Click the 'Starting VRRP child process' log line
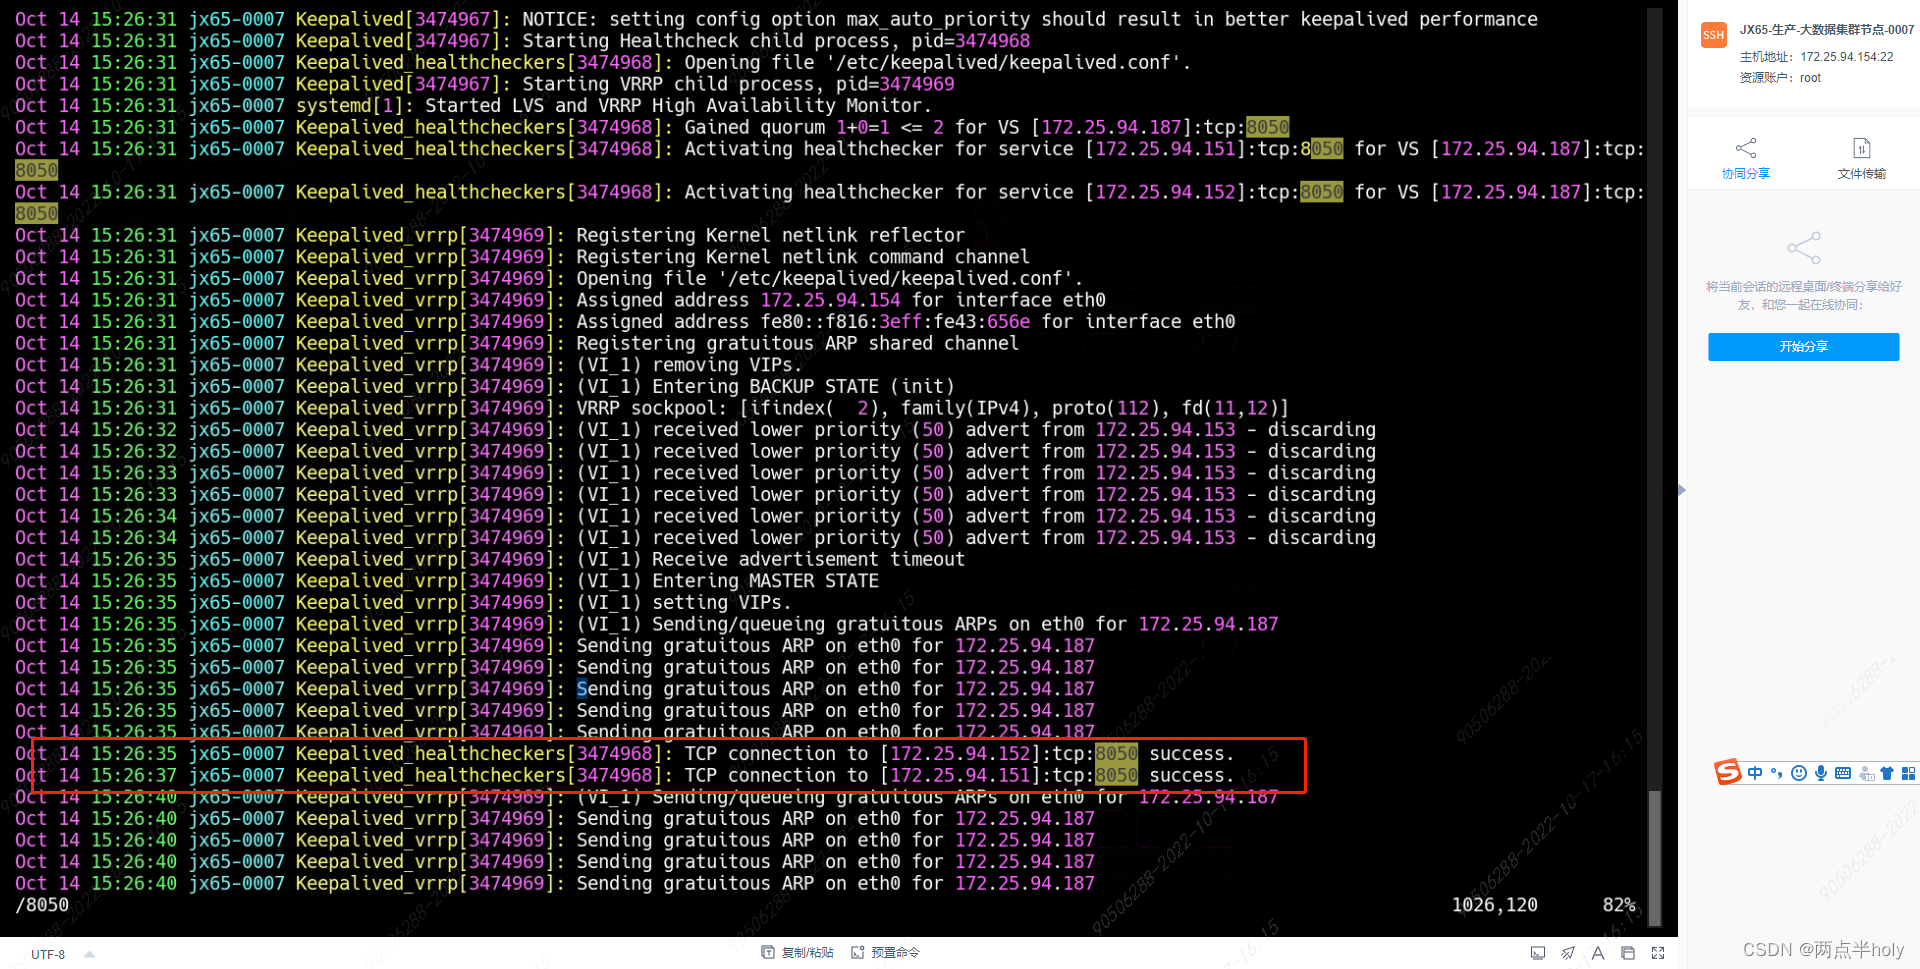This screenshot has width=1920, height=969. click(x=484, y=84)
